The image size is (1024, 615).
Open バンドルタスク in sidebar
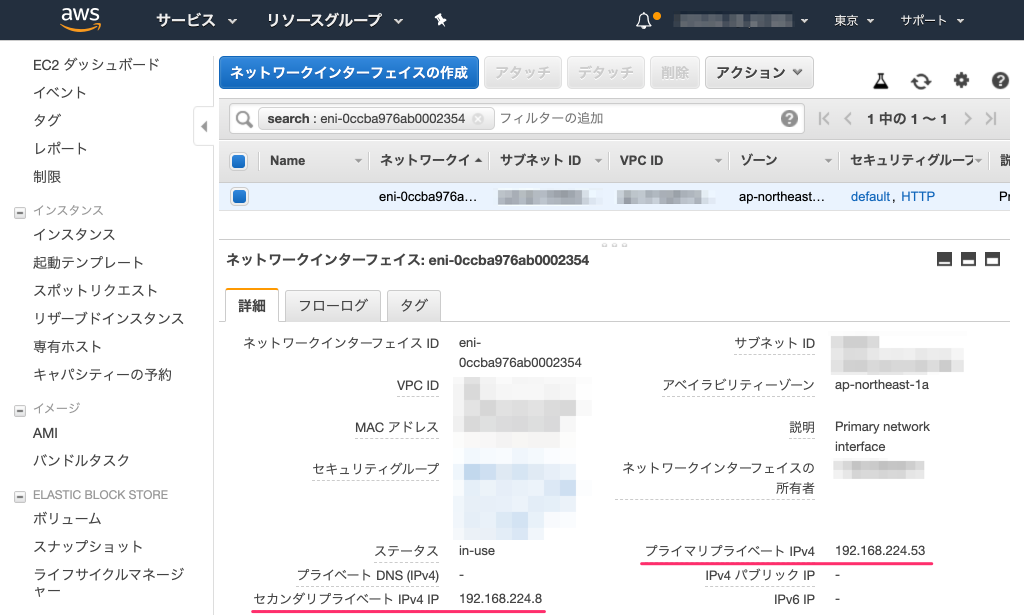point(81,461)
